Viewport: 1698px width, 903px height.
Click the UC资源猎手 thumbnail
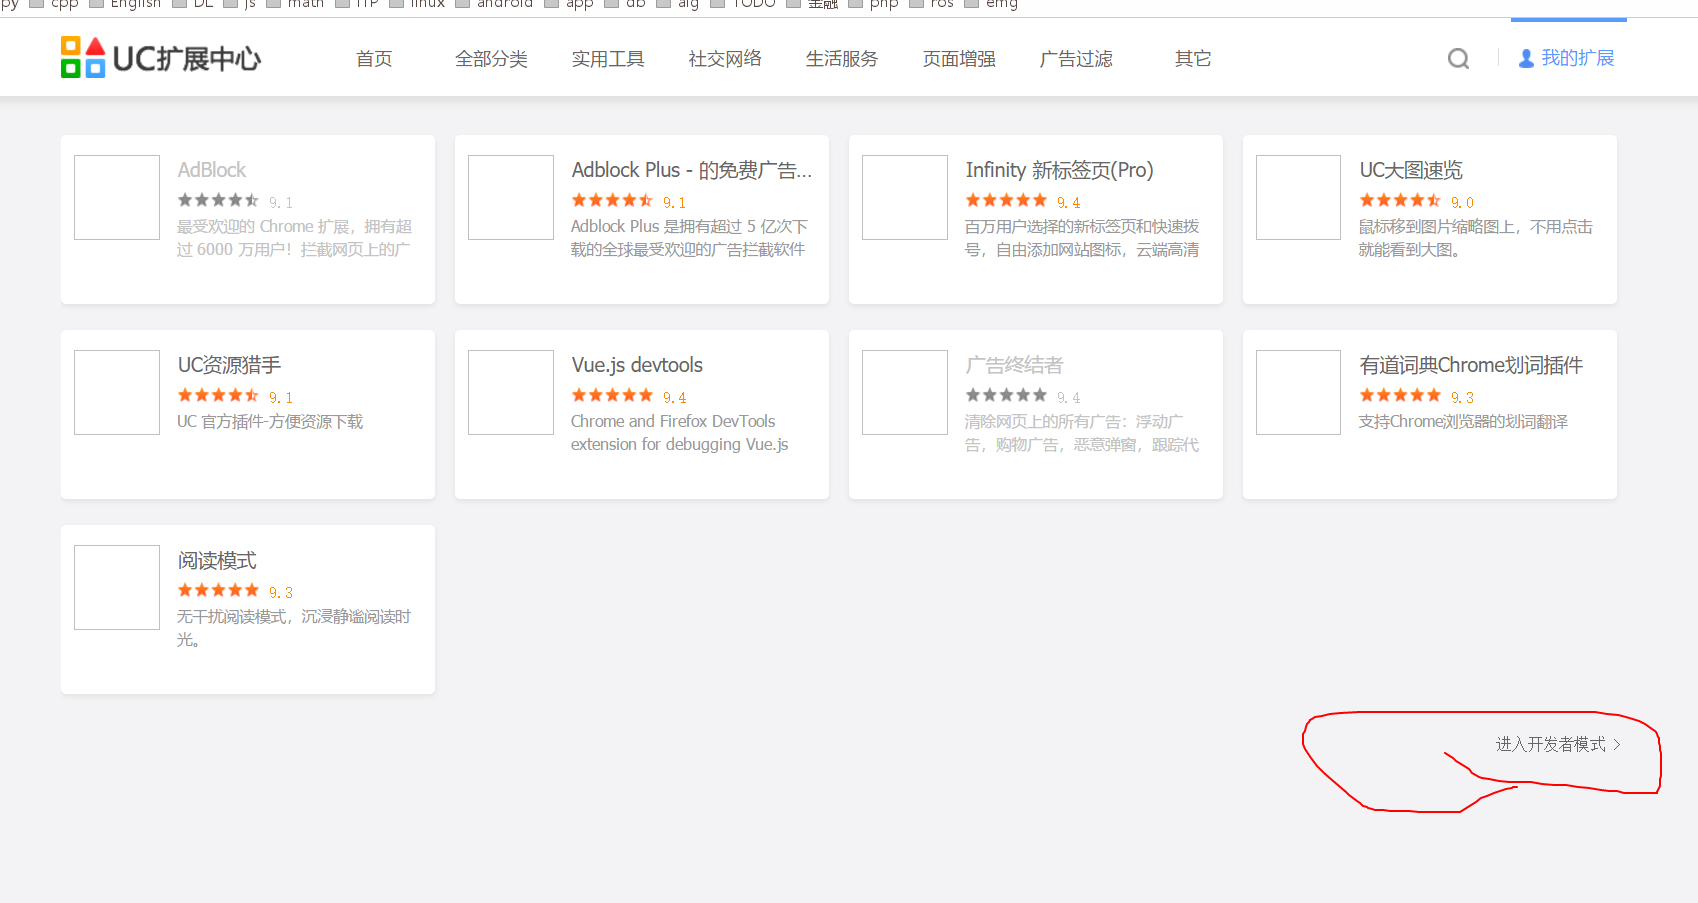(x=117, y=392)
